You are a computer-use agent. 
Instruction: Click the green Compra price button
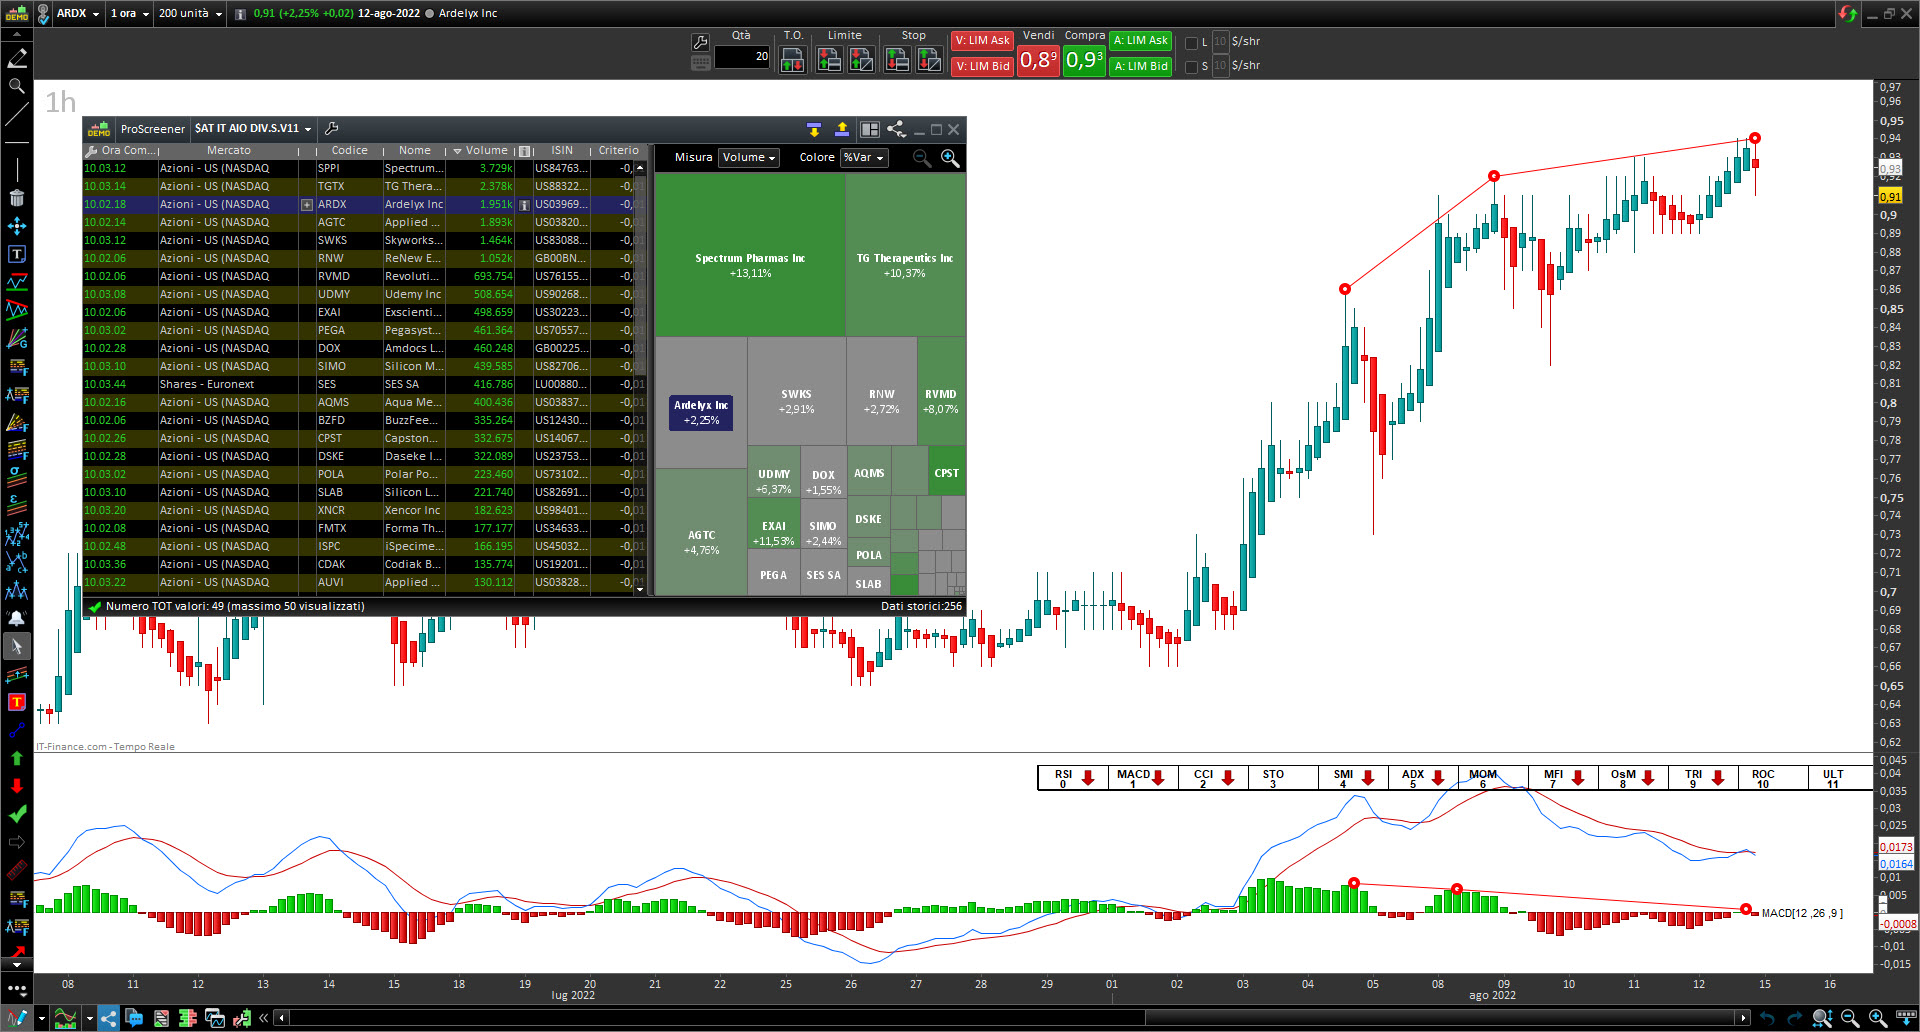coord(1084,60)
